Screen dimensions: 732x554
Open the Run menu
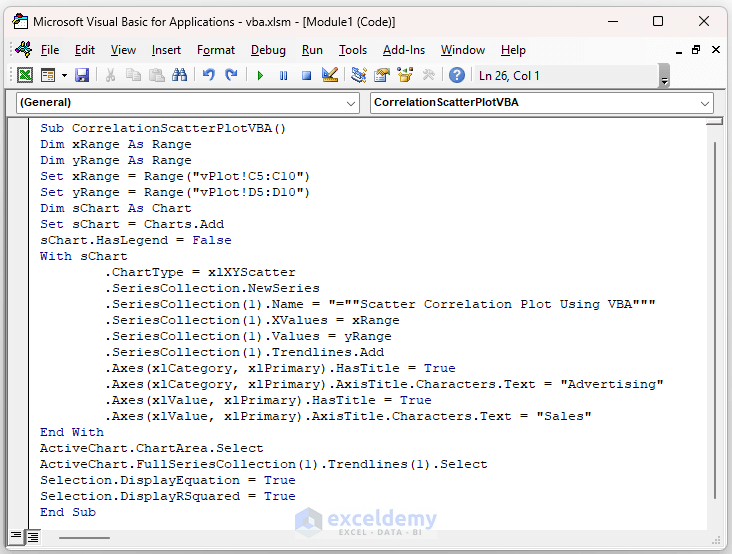point(312,50)
